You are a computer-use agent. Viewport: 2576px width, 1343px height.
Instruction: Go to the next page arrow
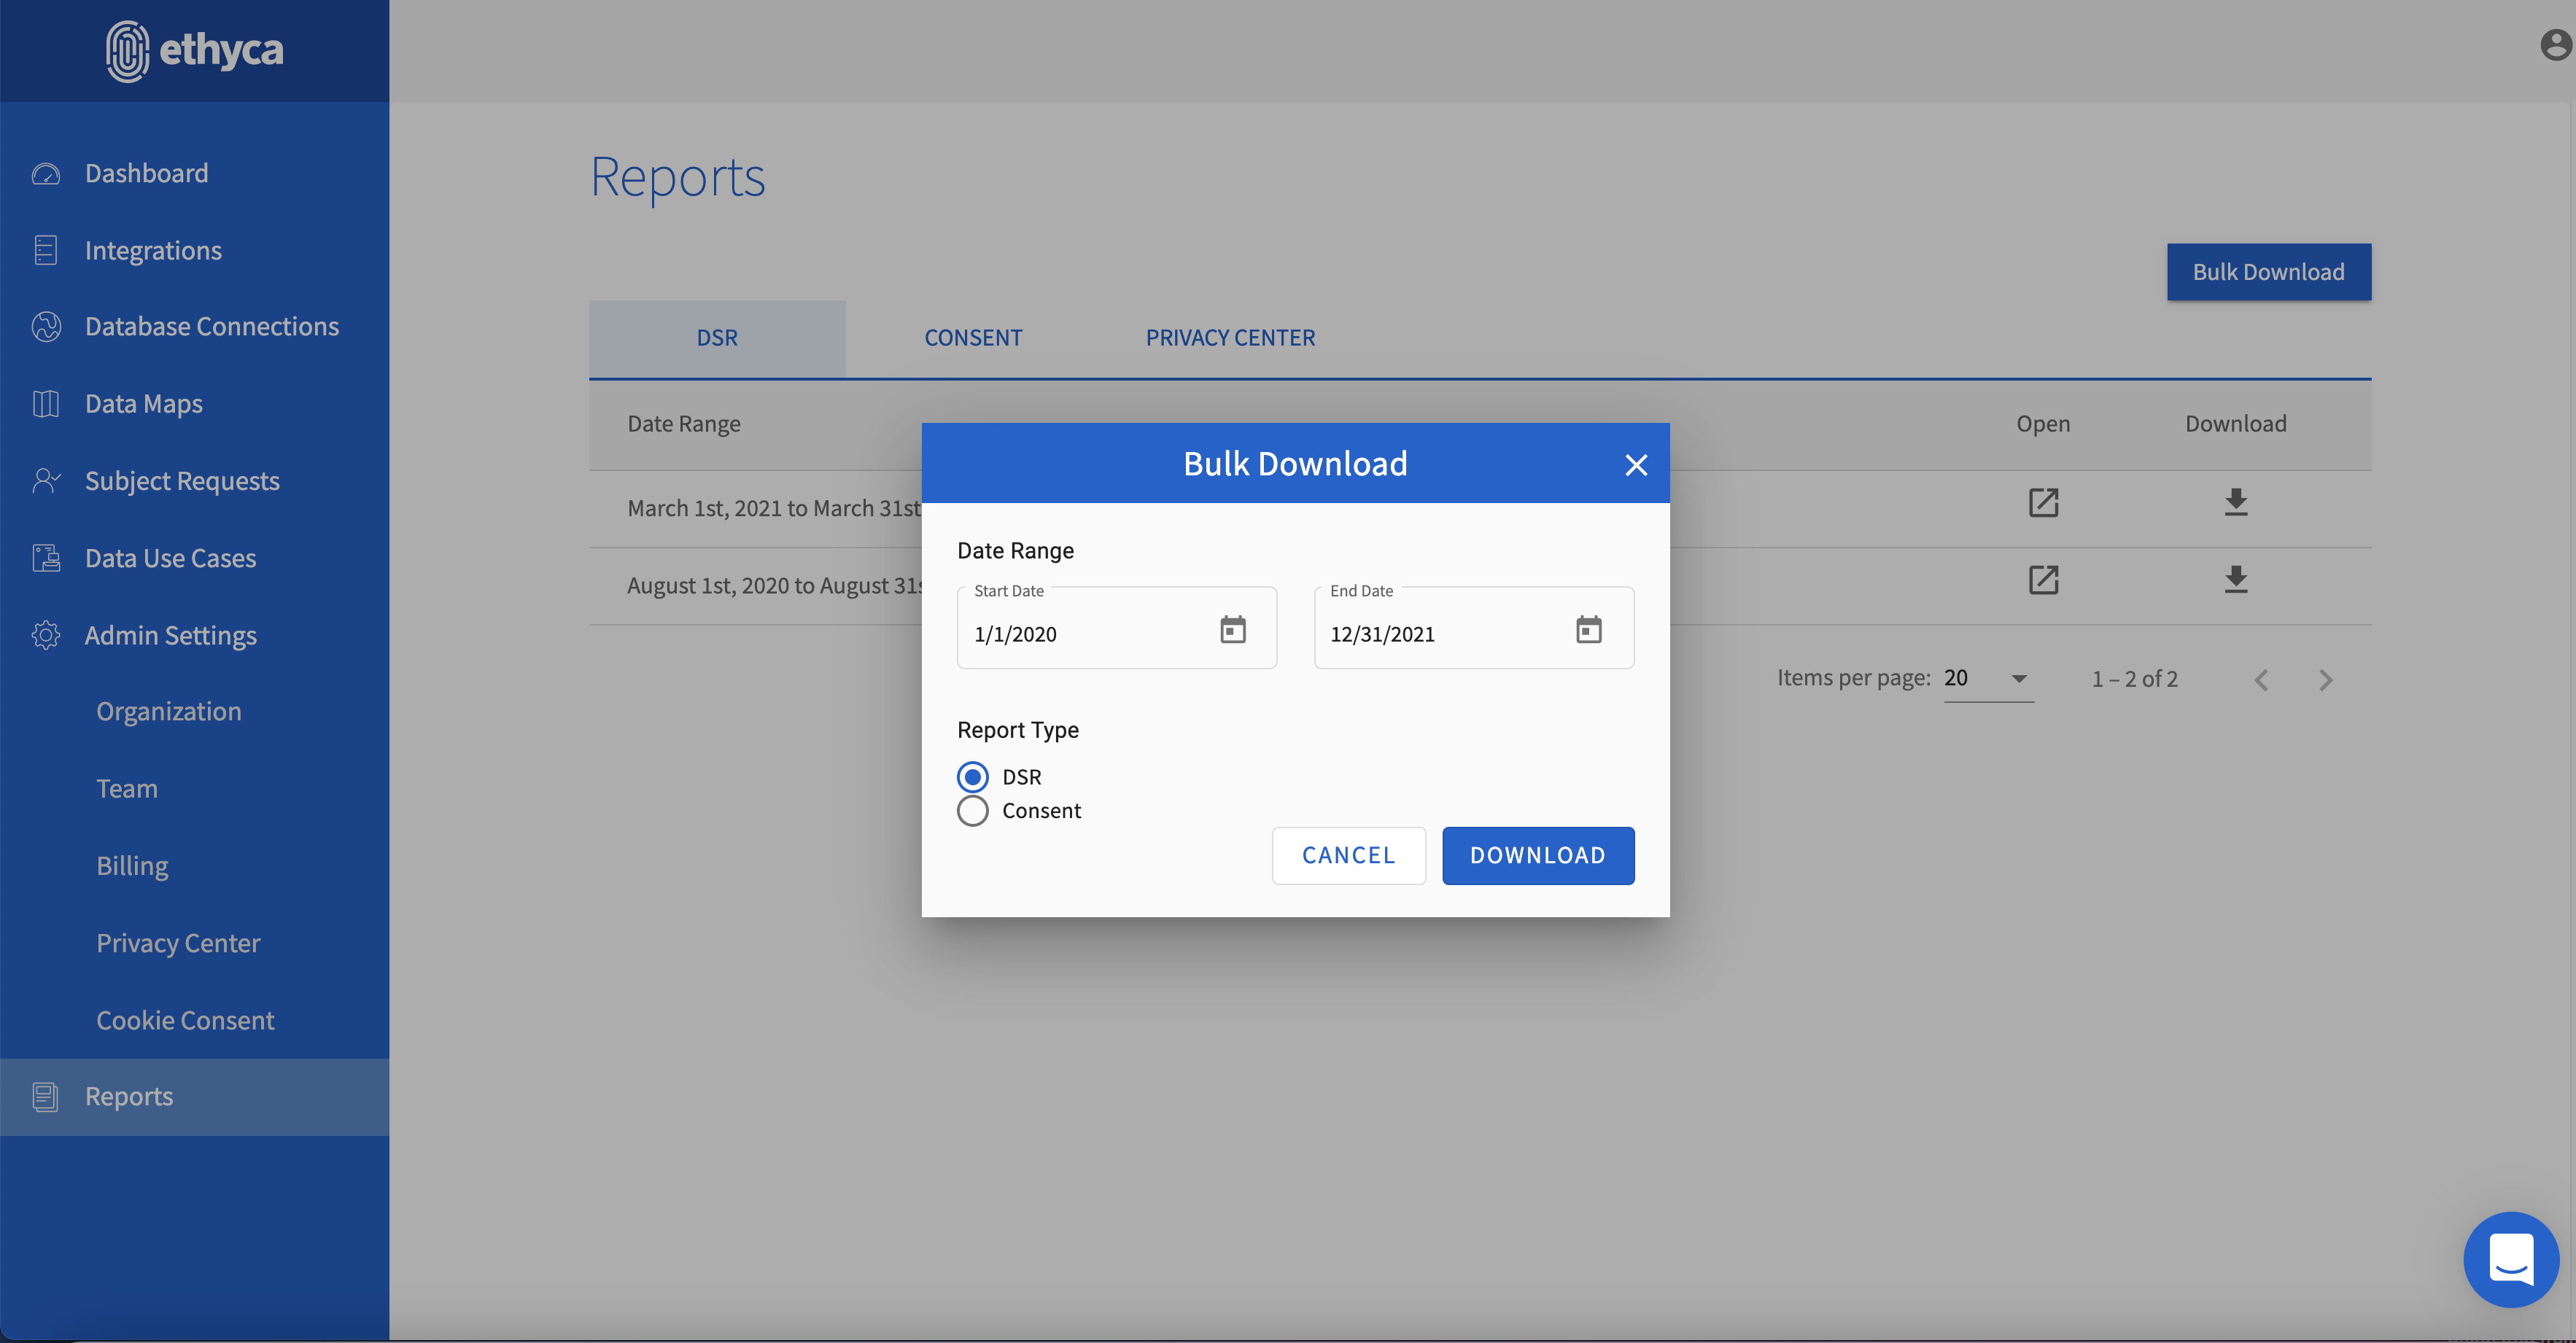tap(2325, 681)
